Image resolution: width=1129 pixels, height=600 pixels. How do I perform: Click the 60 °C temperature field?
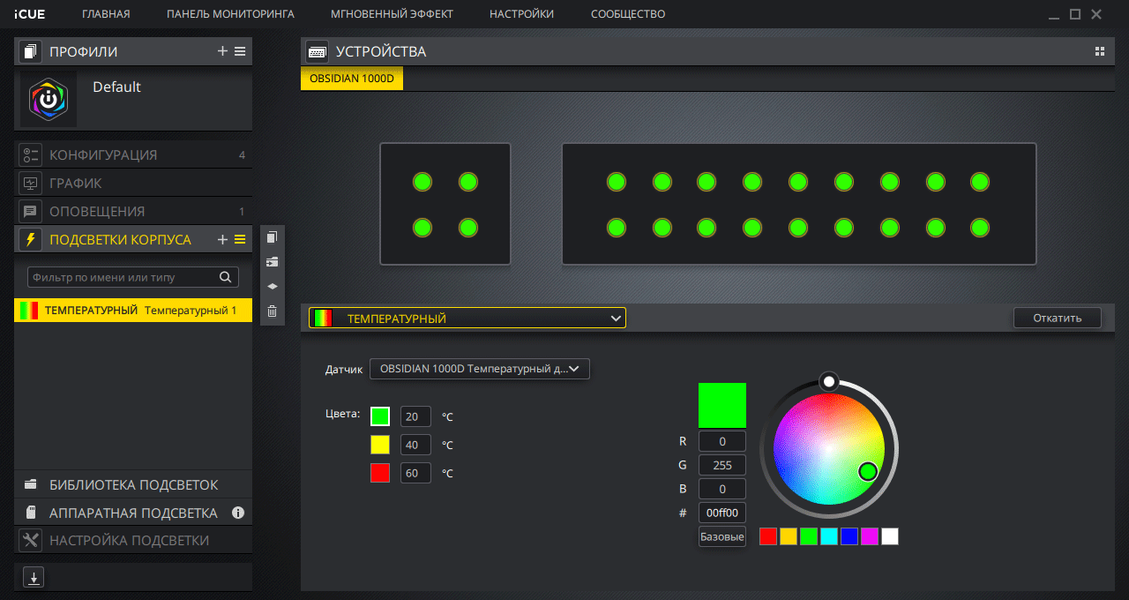[x=415, y=473]
